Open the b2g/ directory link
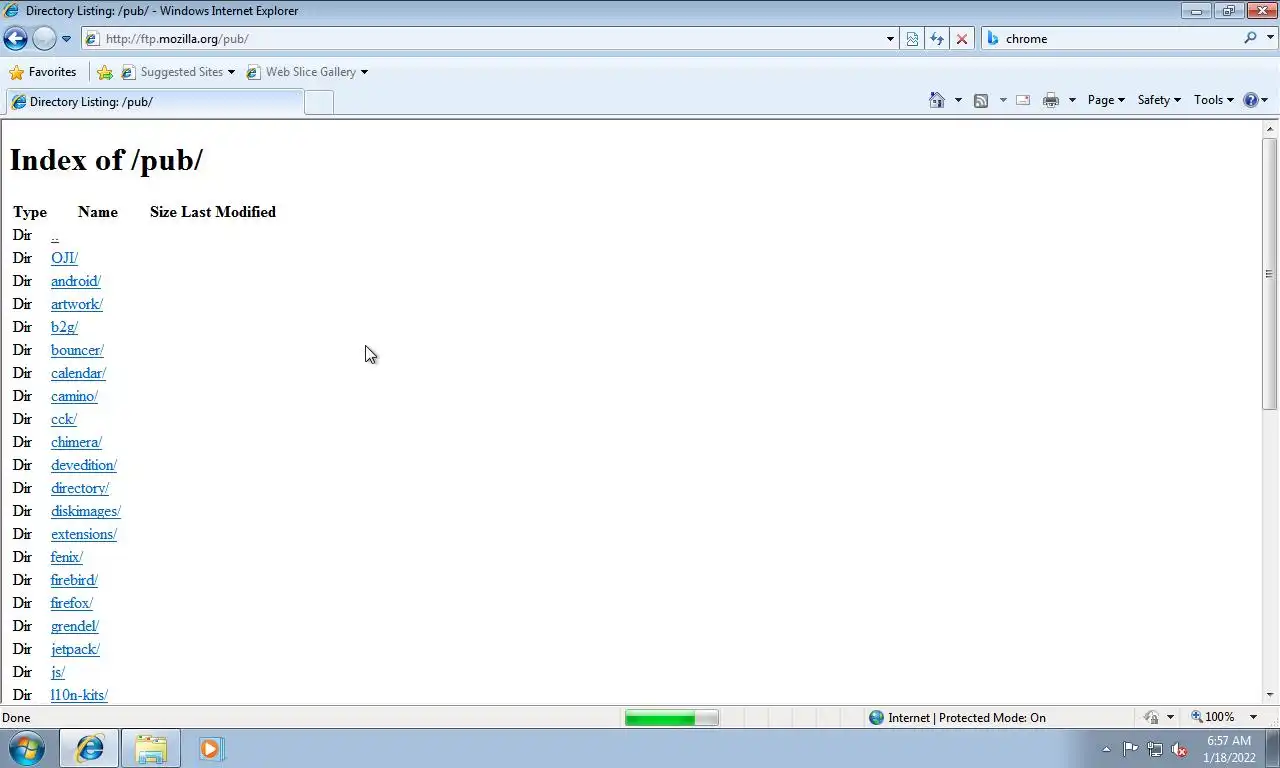The height and width of the screenshot is (768, 1280). click(64, 327)
